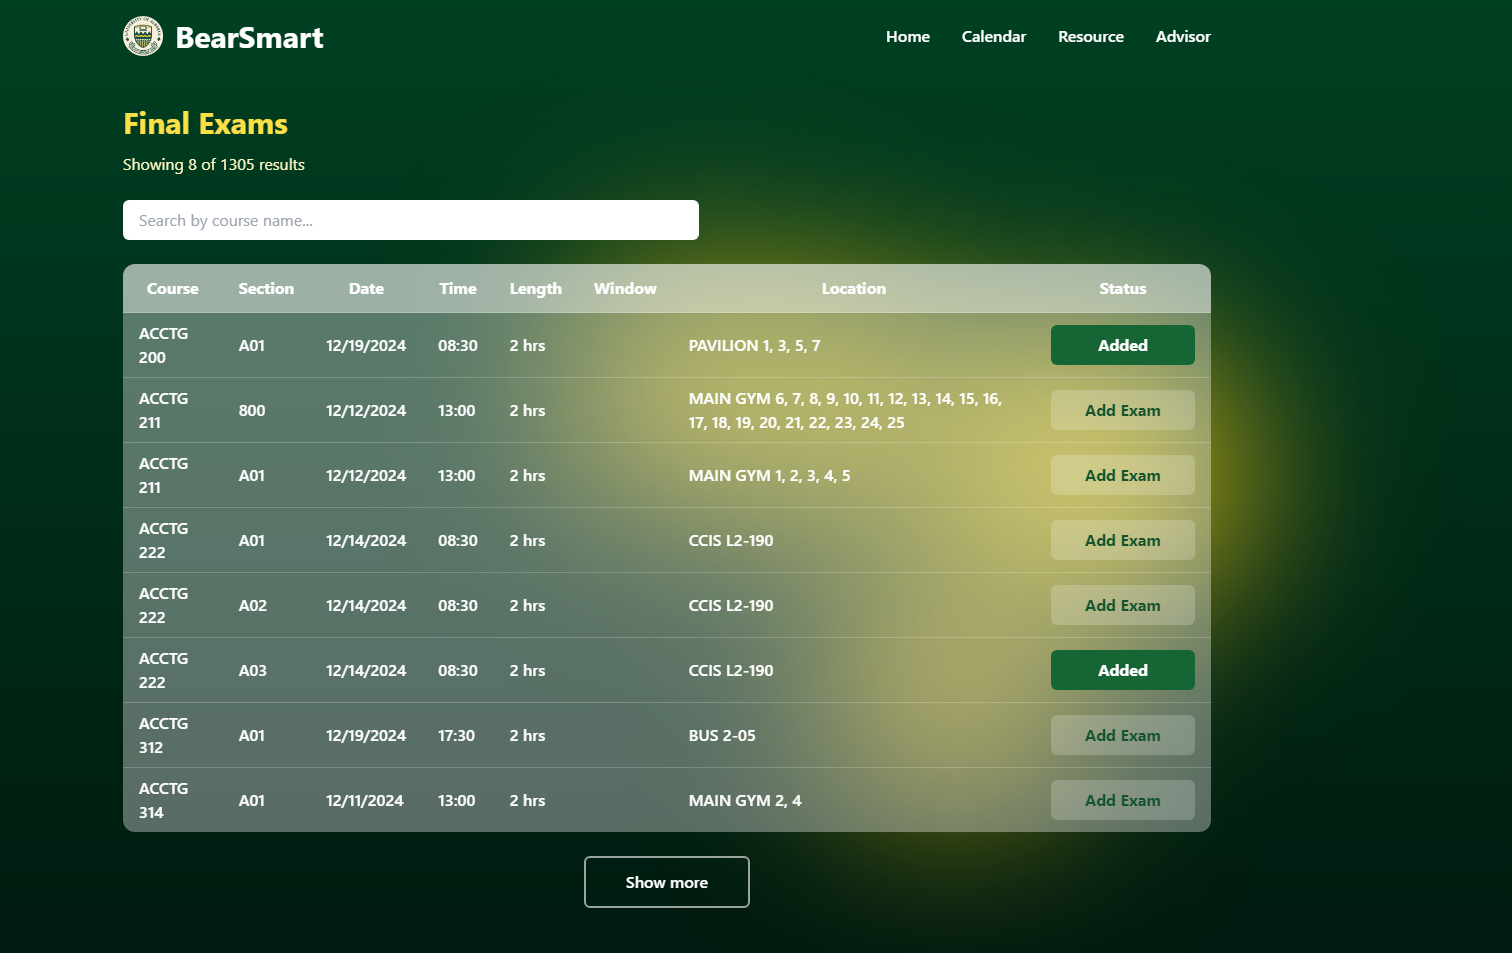The width and height of the screenshot is (1512, 953).
Task: Visit the Resource section
Action: 1090,36
